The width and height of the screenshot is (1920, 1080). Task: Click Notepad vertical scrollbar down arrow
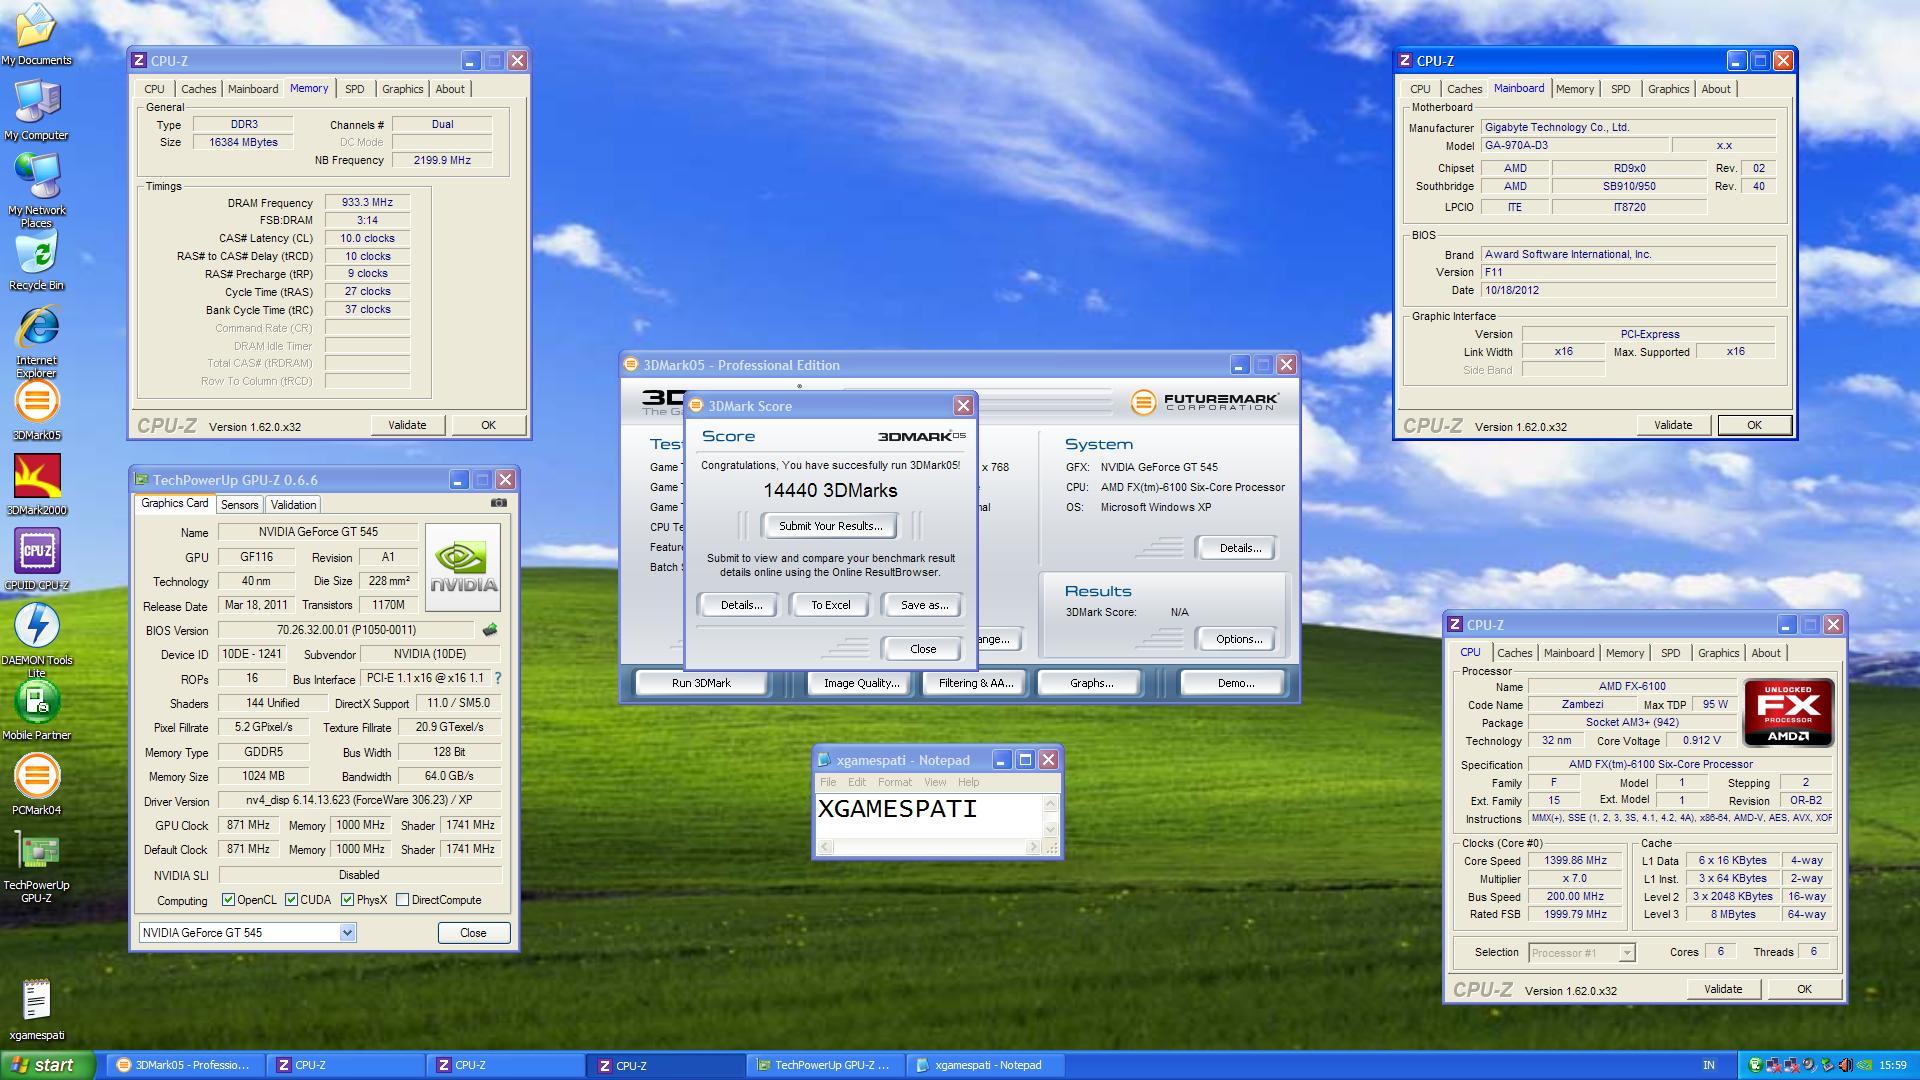(1050, 829)
